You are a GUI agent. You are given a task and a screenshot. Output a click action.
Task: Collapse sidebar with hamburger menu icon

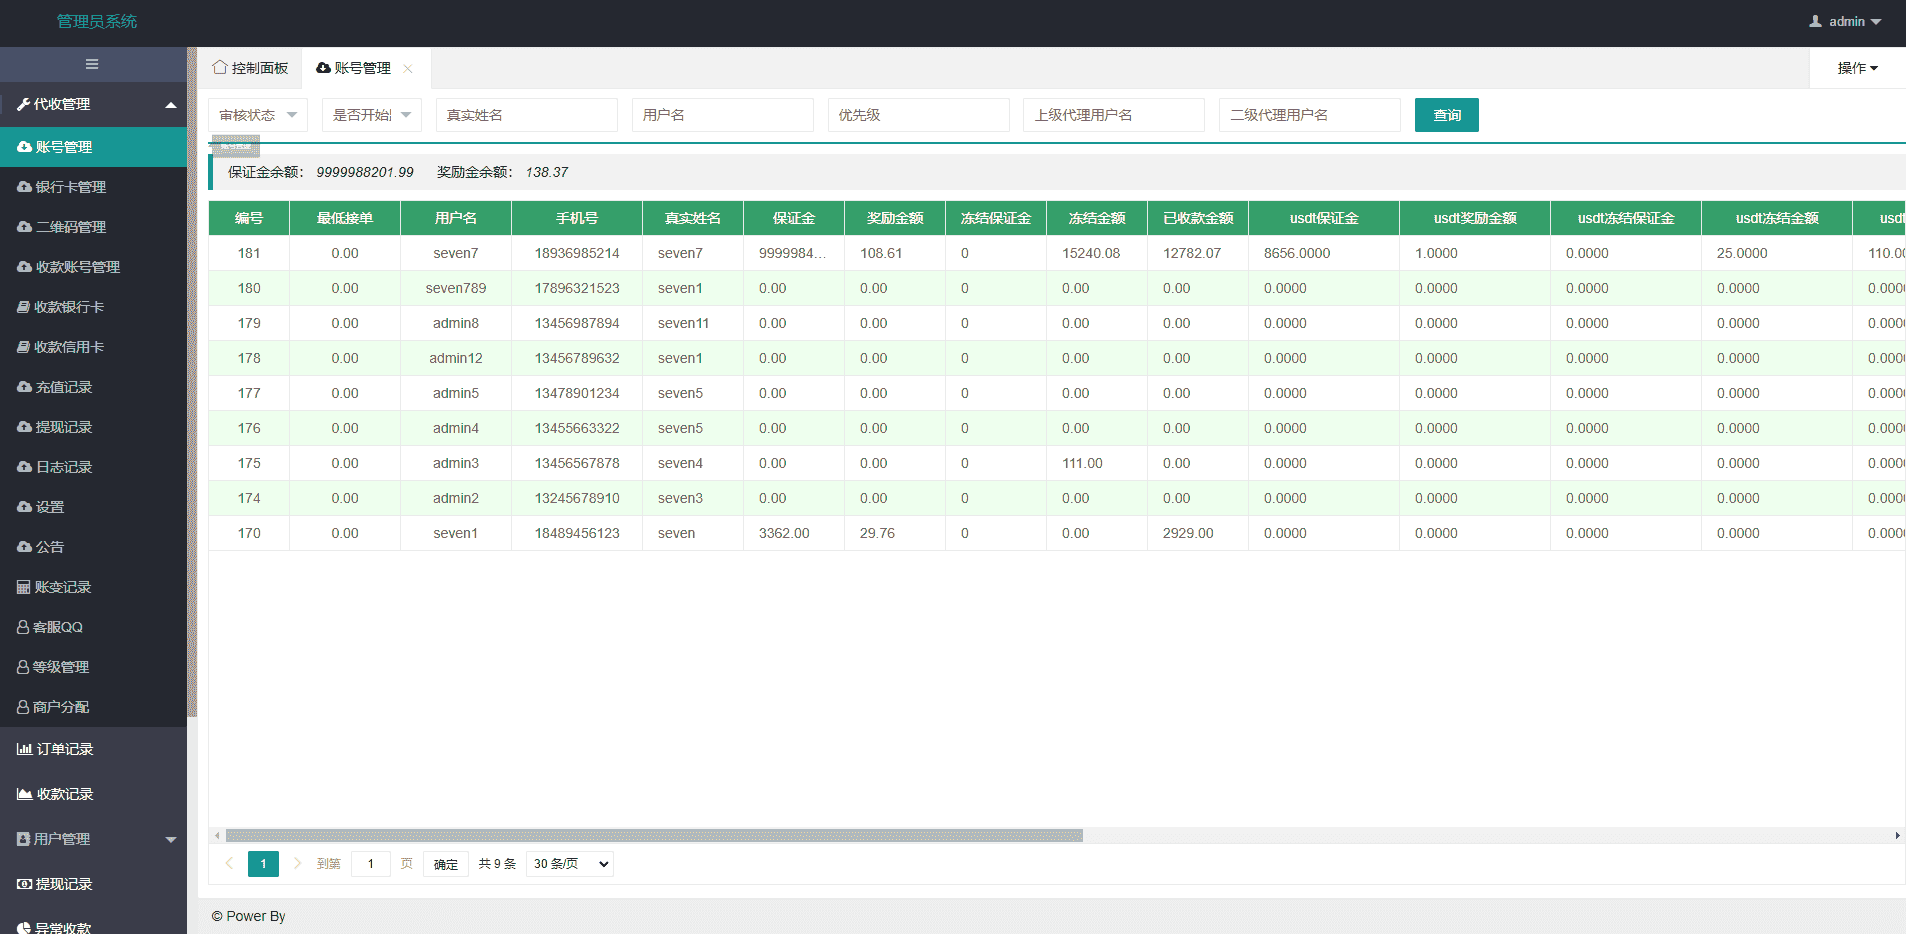(92, 64)
